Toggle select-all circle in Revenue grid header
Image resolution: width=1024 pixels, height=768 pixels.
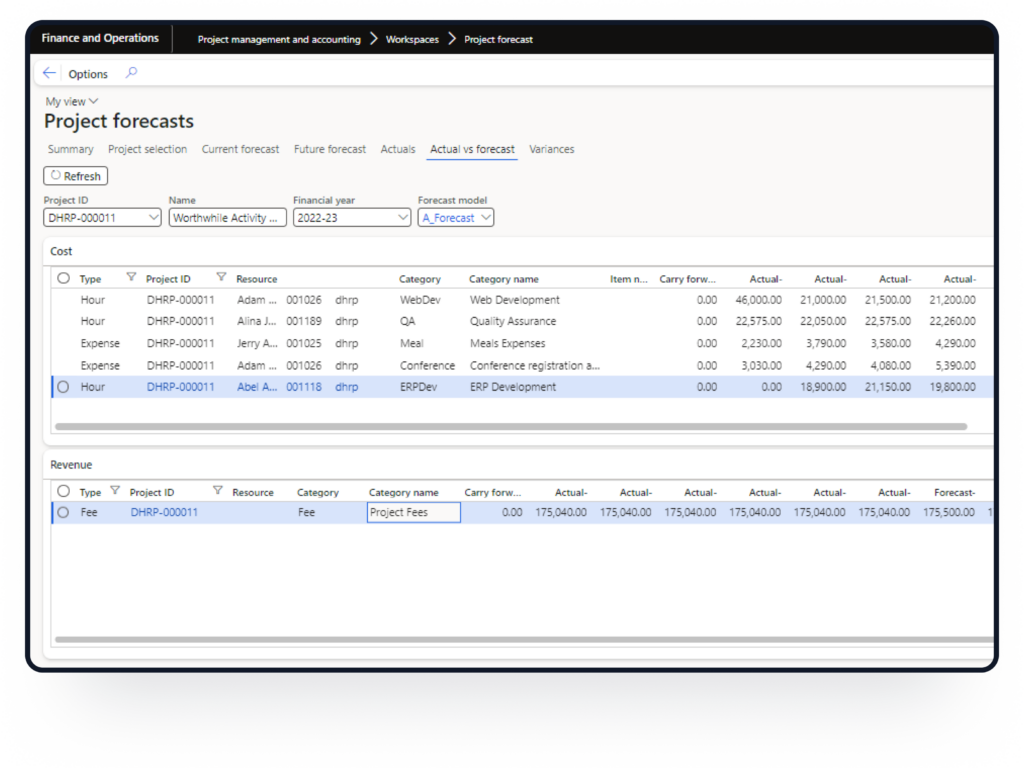pos(64,492)
